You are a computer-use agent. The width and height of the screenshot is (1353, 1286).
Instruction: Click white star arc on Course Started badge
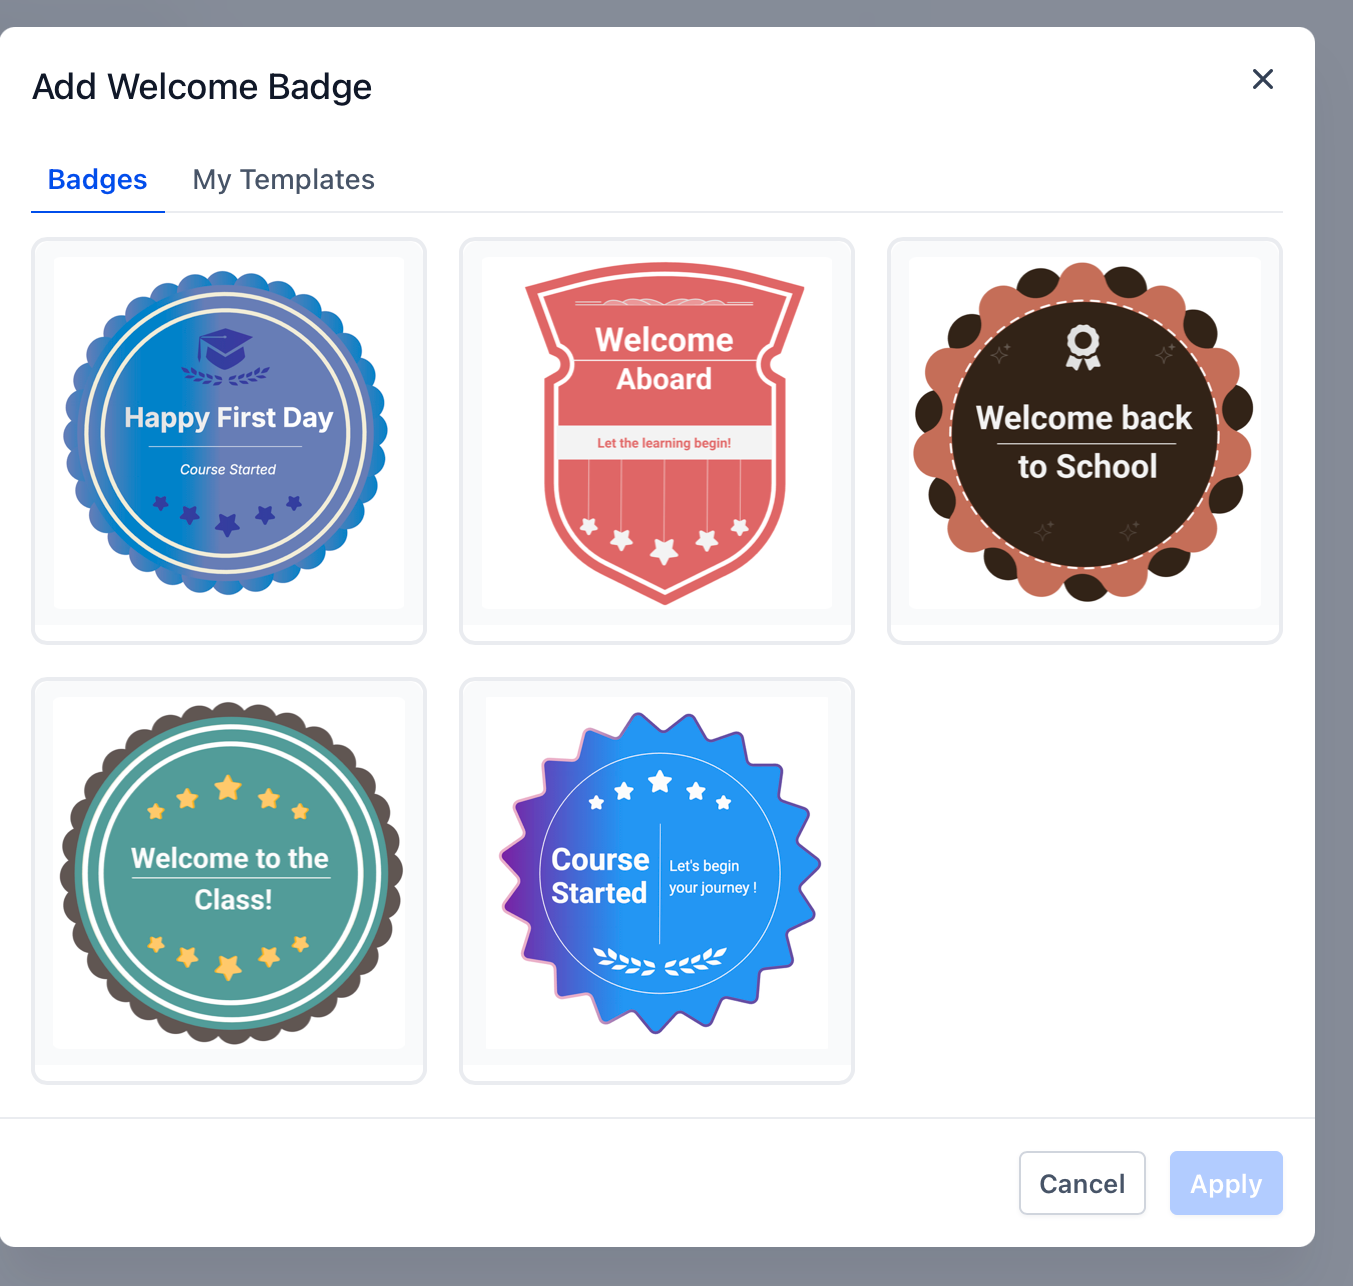[660, 790]
